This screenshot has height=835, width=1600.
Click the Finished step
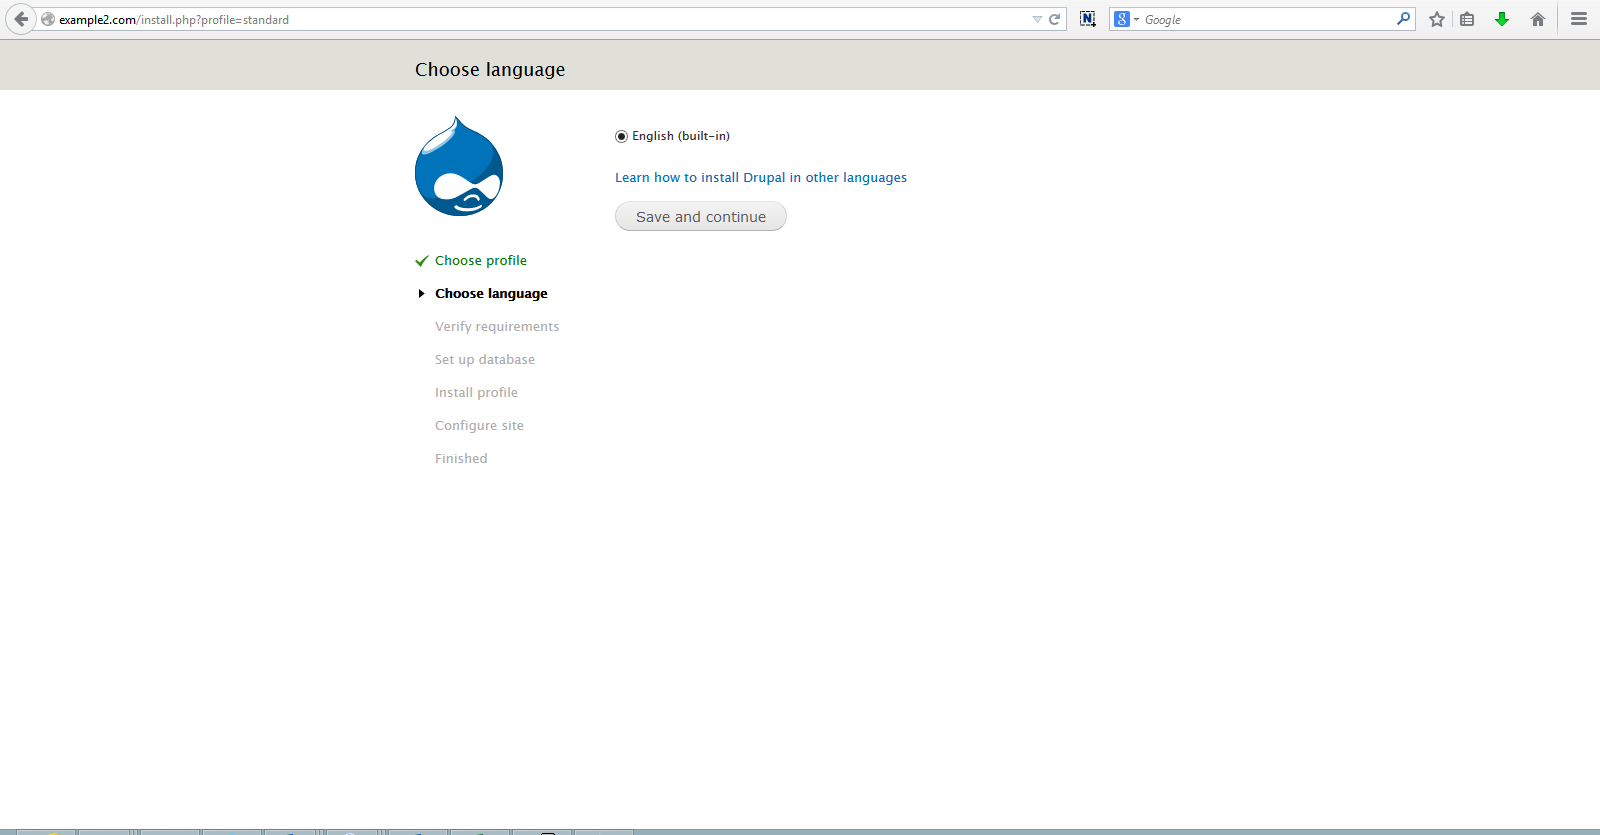tap(461, 459)
